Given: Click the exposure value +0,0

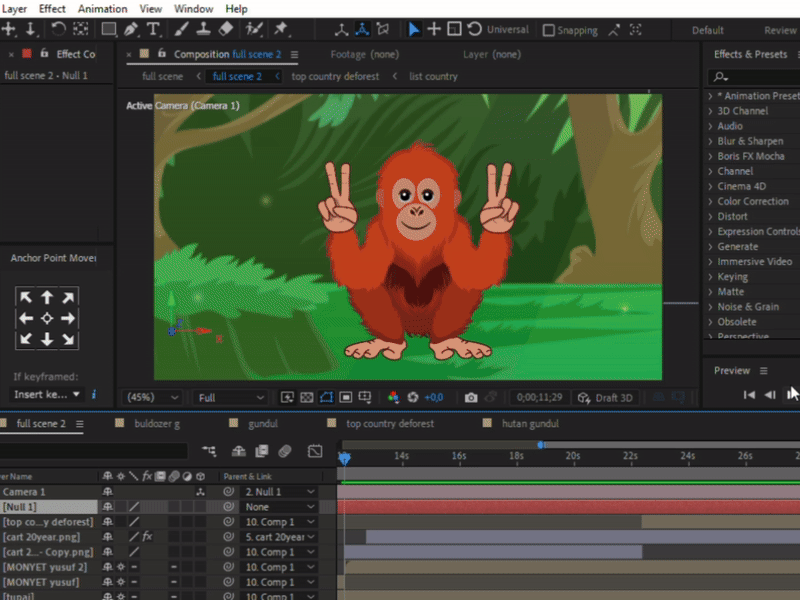Looking at the screenshot, I should (434, 397).
